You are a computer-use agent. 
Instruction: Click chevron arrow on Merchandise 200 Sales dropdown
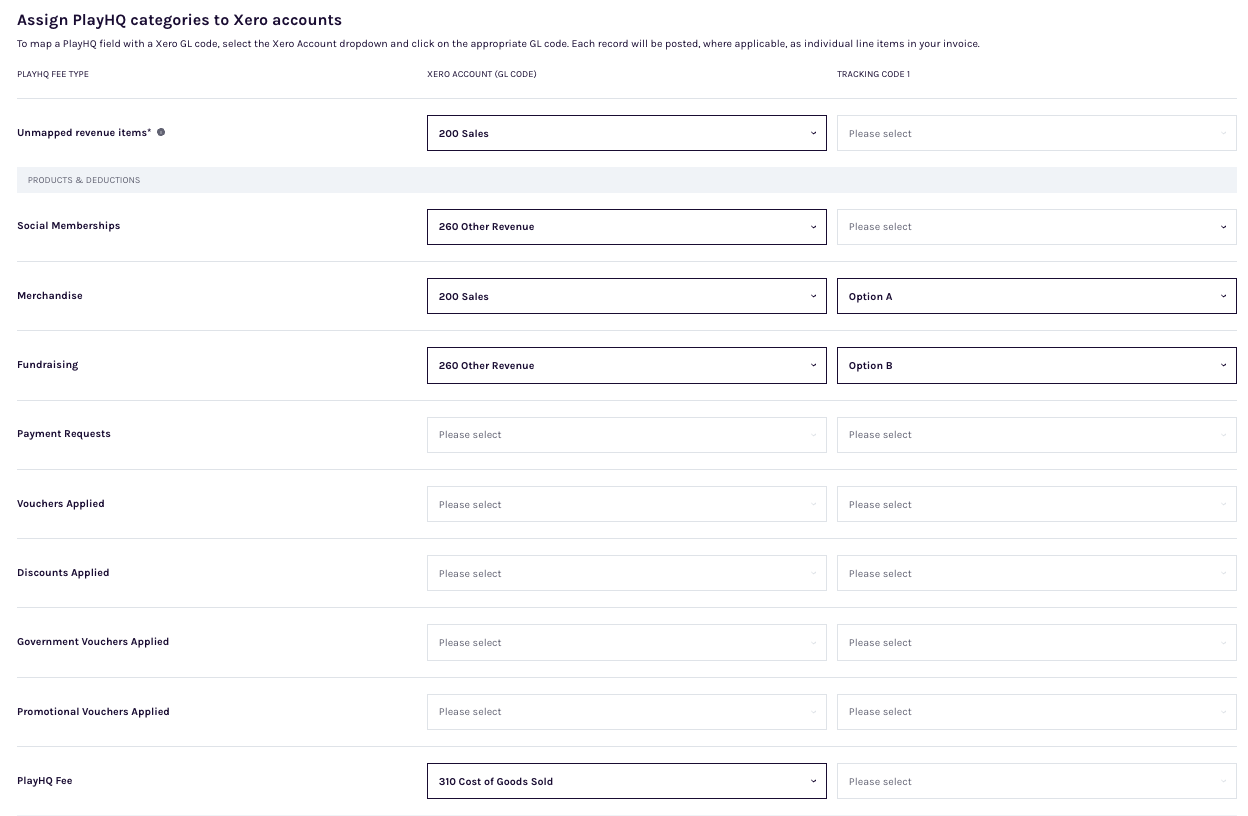(x=813, y=296)
